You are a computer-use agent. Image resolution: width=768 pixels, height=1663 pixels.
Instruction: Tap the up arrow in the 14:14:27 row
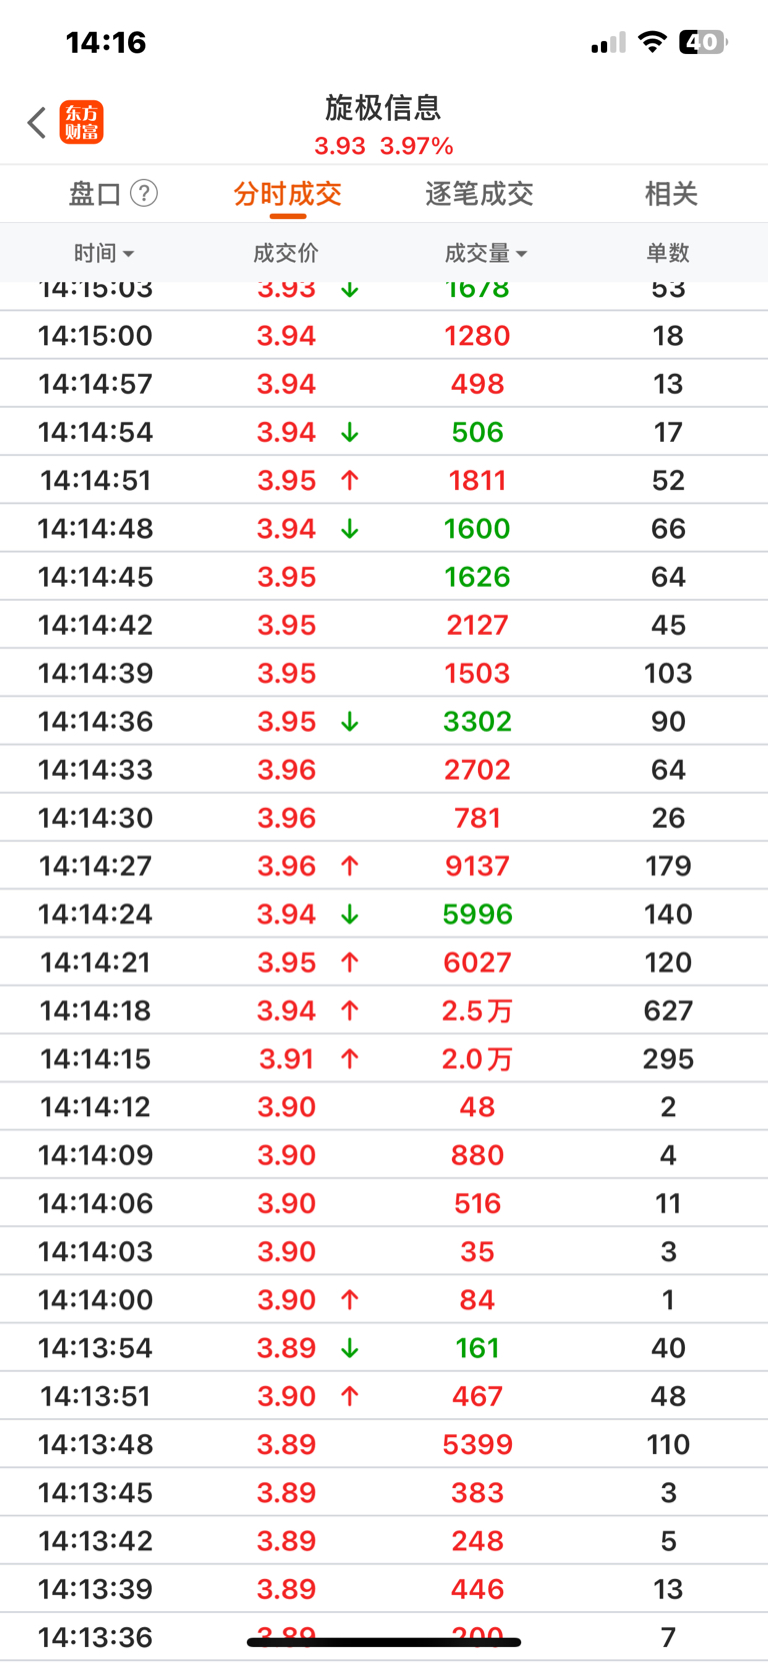point(349,866)
